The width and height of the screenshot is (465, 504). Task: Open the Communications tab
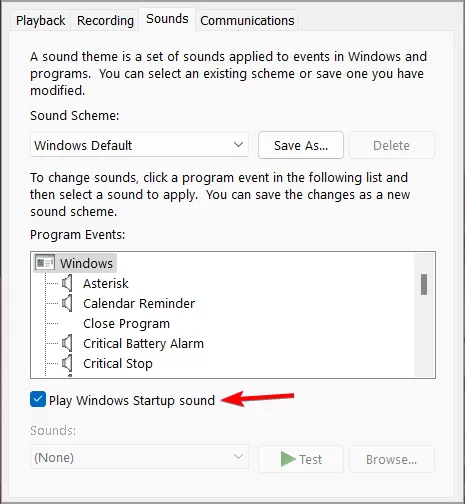pos(247,21)
